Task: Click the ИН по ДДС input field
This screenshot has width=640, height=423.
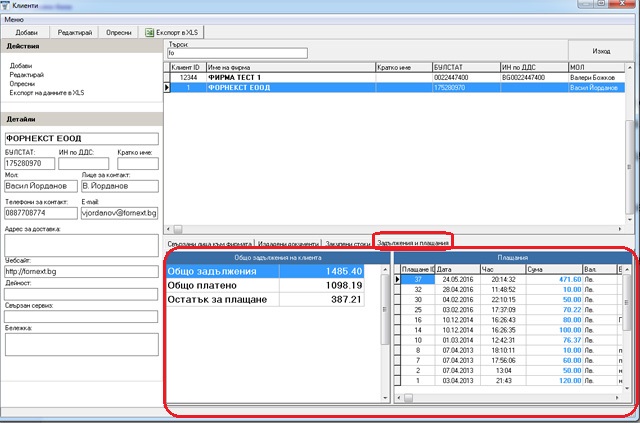Action: point(84,164)
